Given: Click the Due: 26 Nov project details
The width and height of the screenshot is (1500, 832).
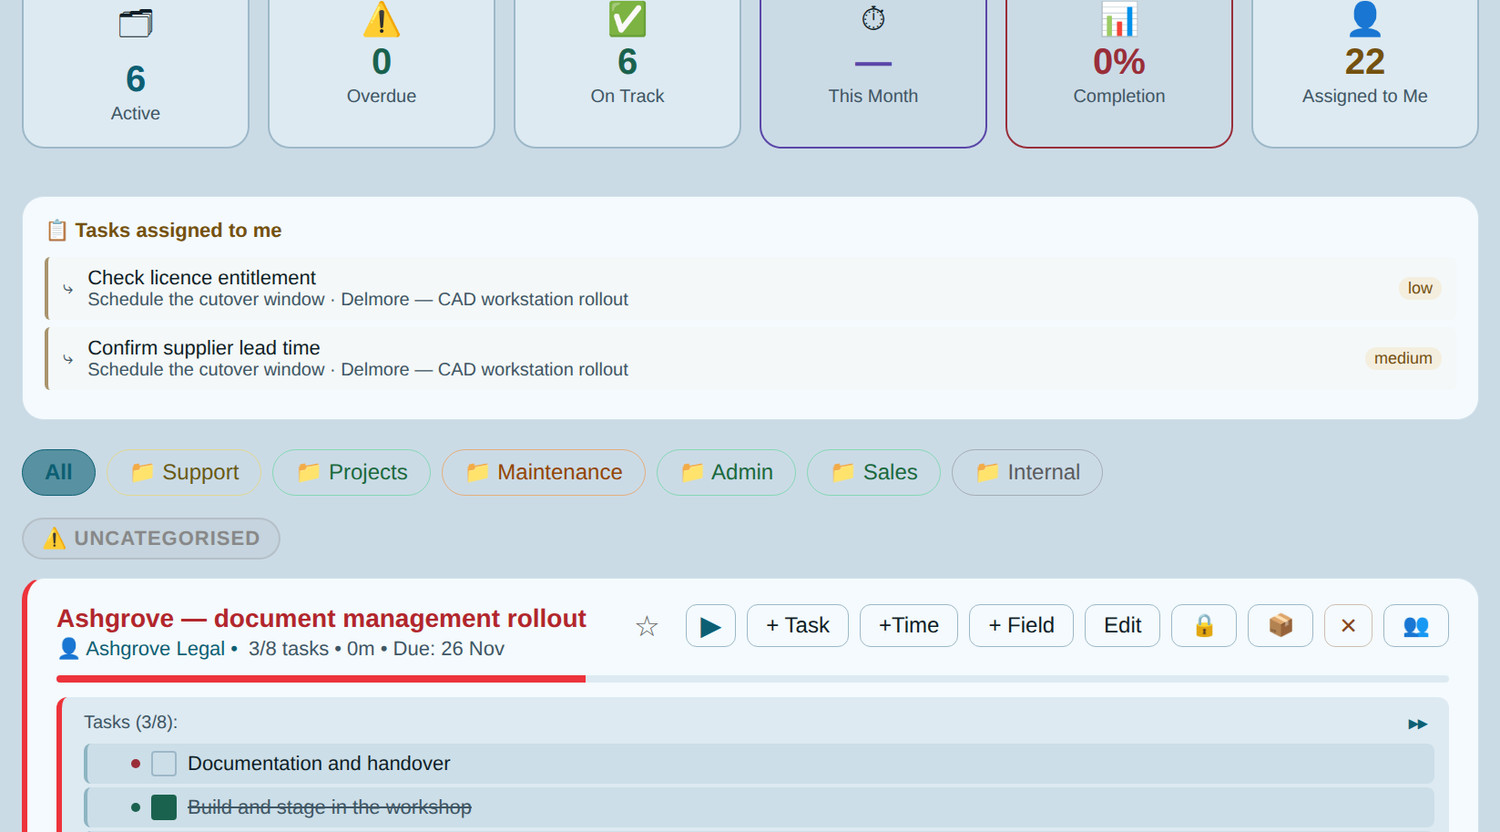Looking at the screenshot, I should click(449, 649).
